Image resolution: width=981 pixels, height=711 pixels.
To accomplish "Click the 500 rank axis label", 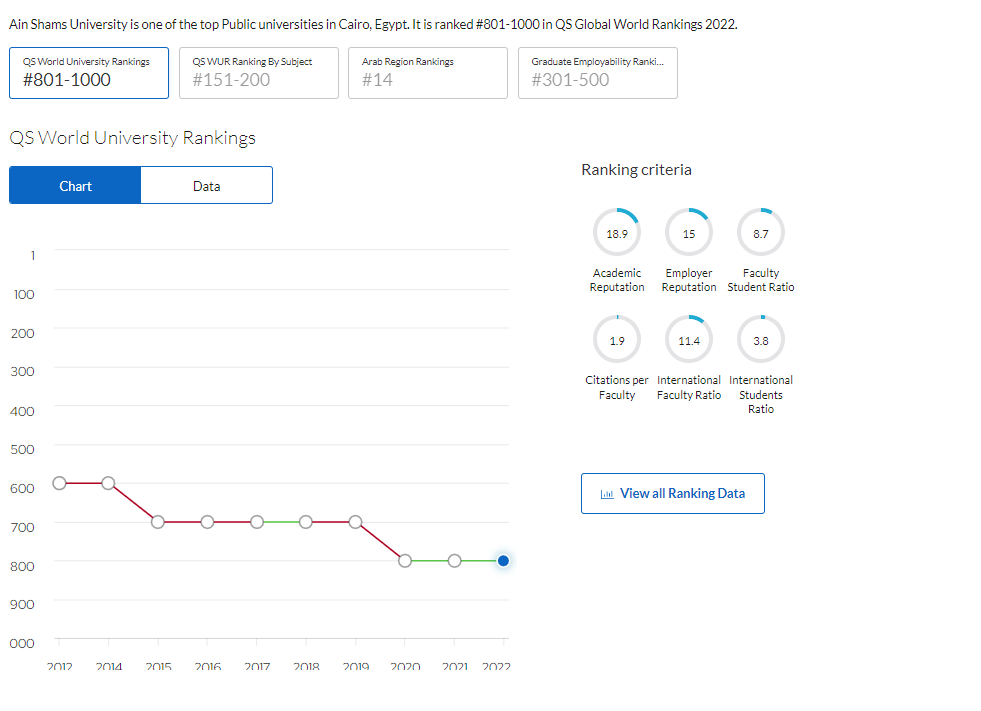I will coord(23,449).
